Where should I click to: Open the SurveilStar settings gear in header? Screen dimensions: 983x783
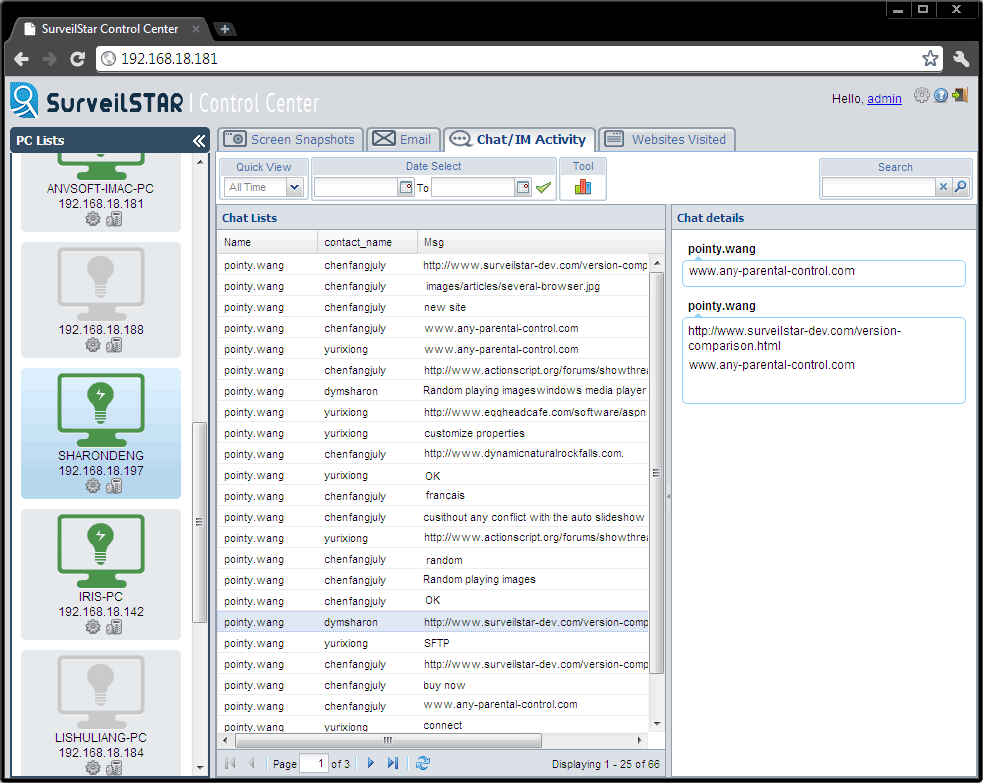coord(922,95)
